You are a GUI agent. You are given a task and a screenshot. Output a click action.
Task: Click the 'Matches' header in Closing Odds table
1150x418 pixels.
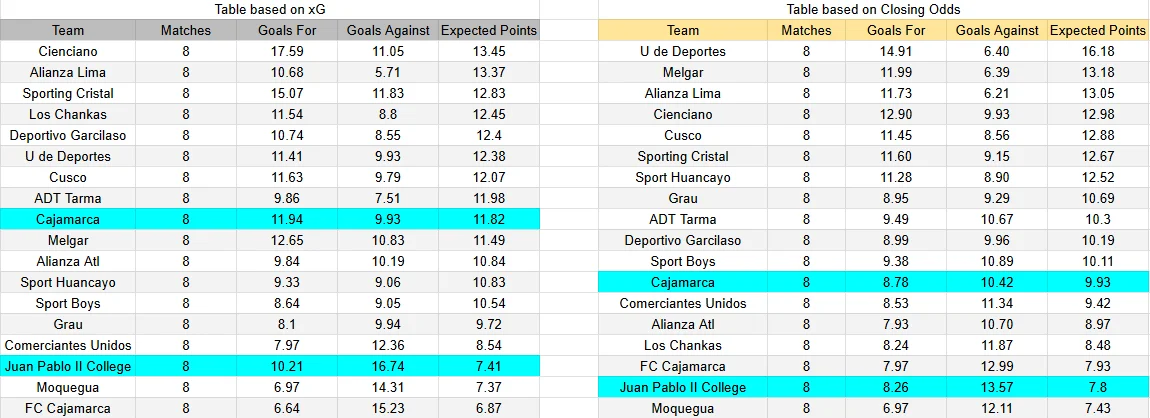pyautogui.click(x=806, y=30)
